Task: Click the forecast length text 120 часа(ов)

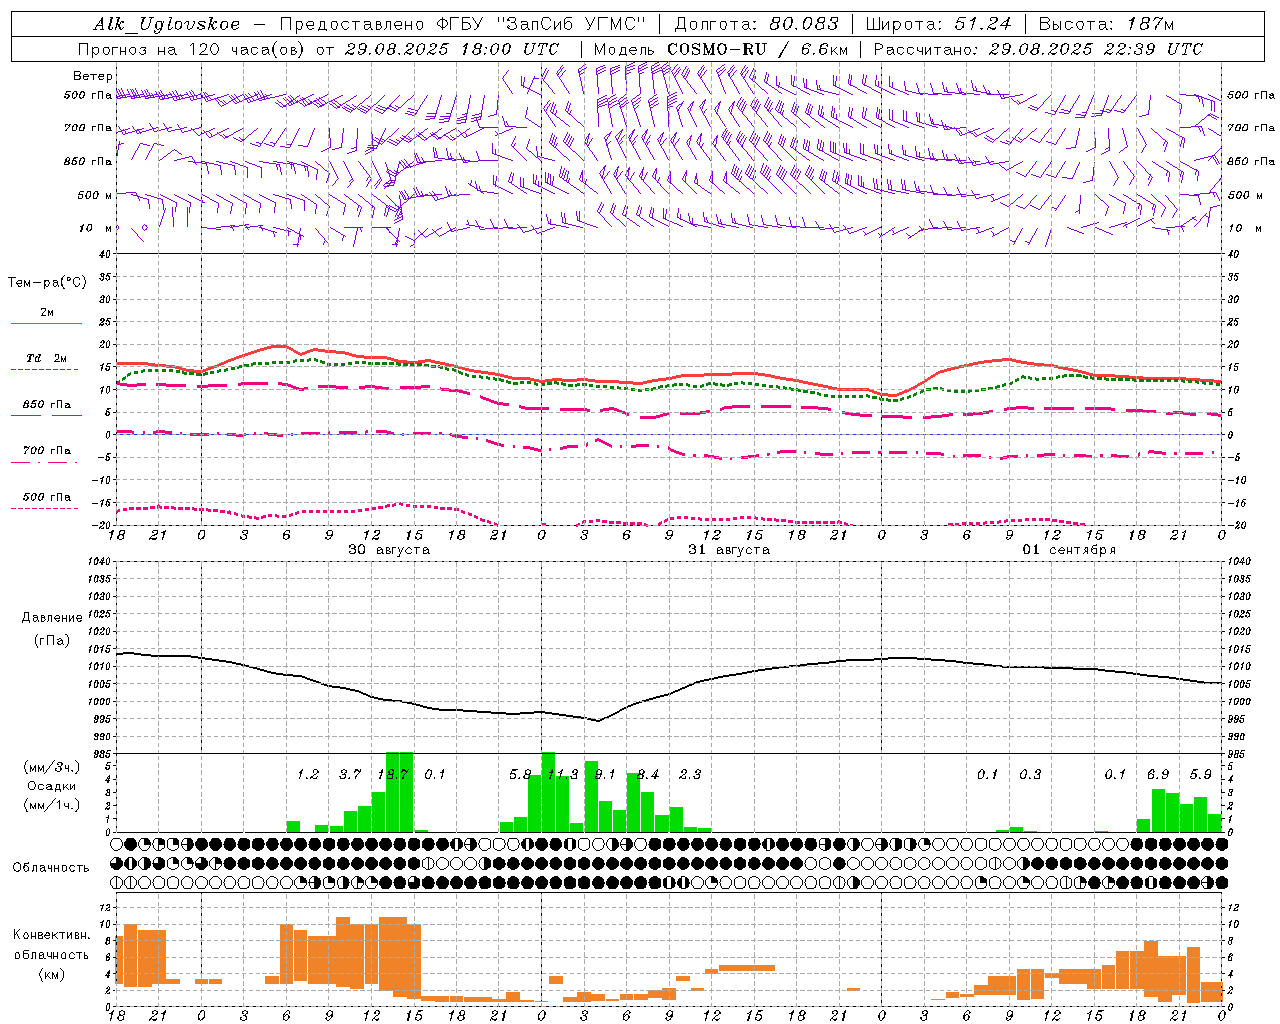Action: point(248,49)
